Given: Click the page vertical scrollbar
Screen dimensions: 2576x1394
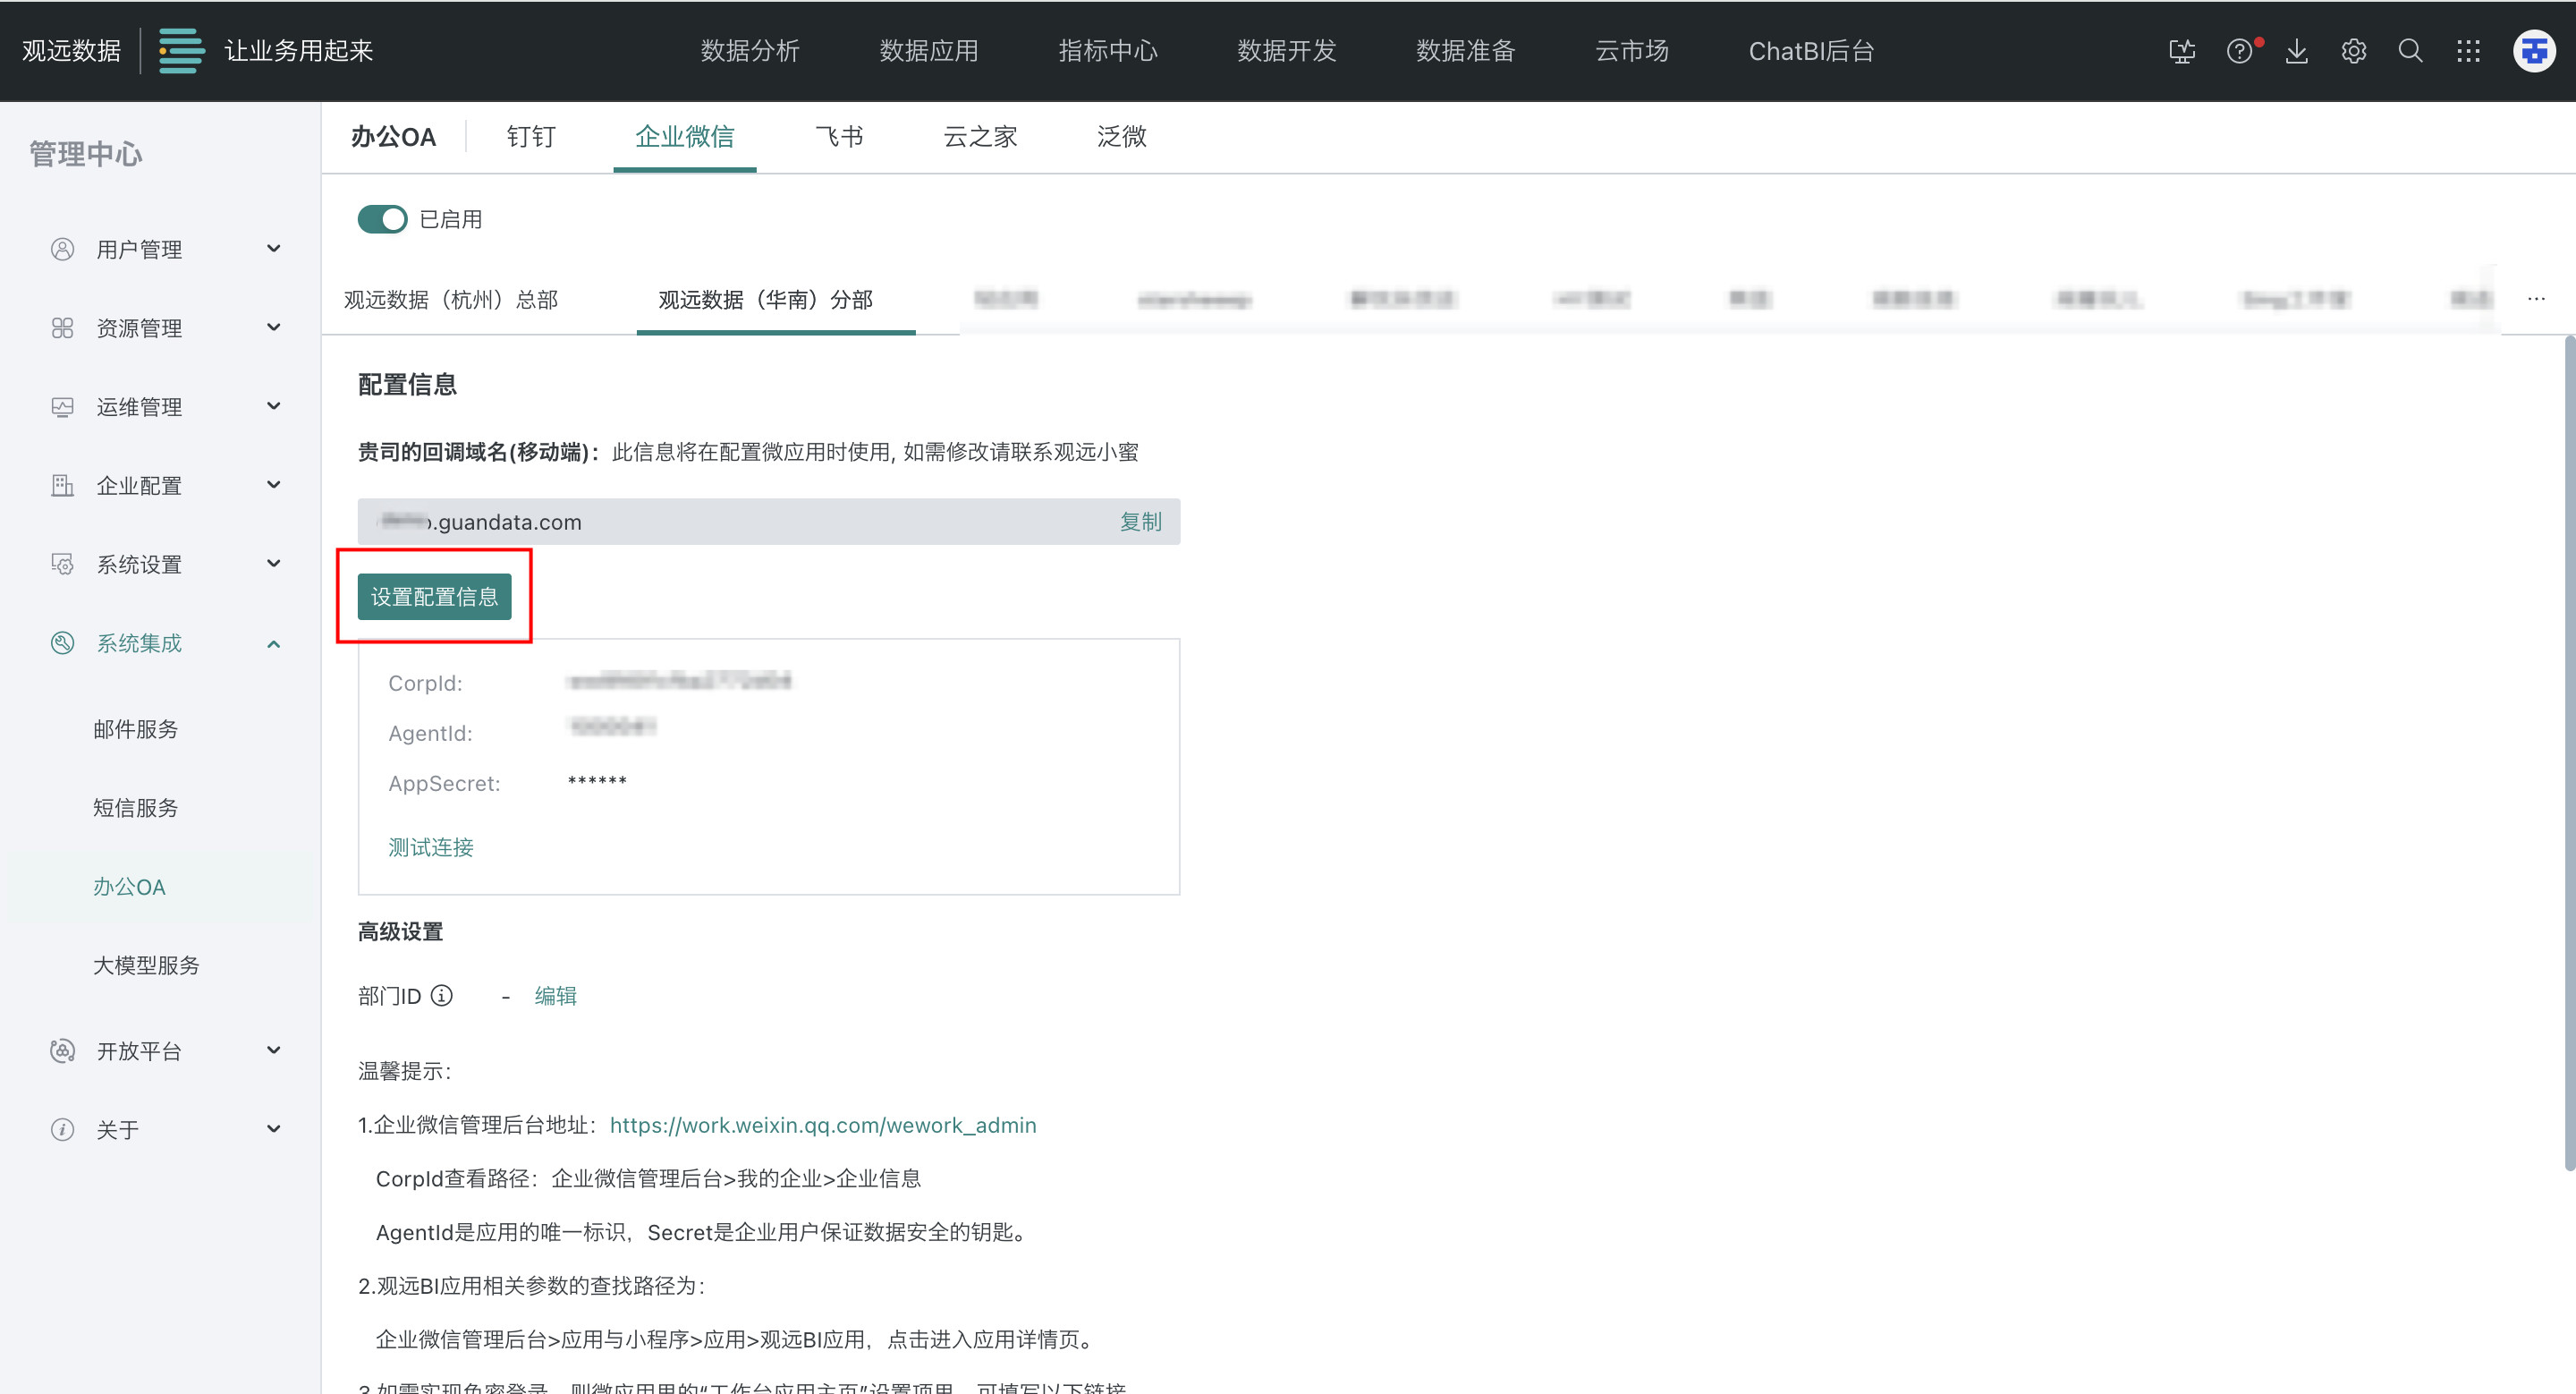Looking at the screenshot, I should [2569, 750].
